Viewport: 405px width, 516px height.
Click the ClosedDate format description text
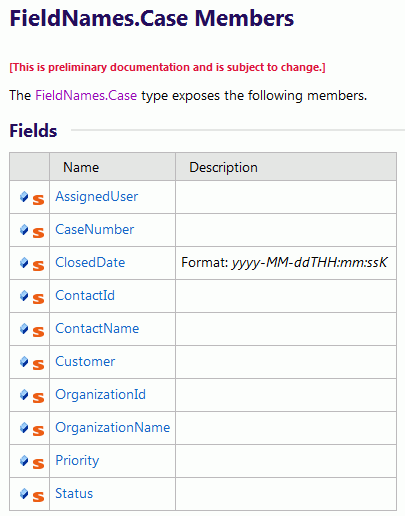[x=284, y=263]
